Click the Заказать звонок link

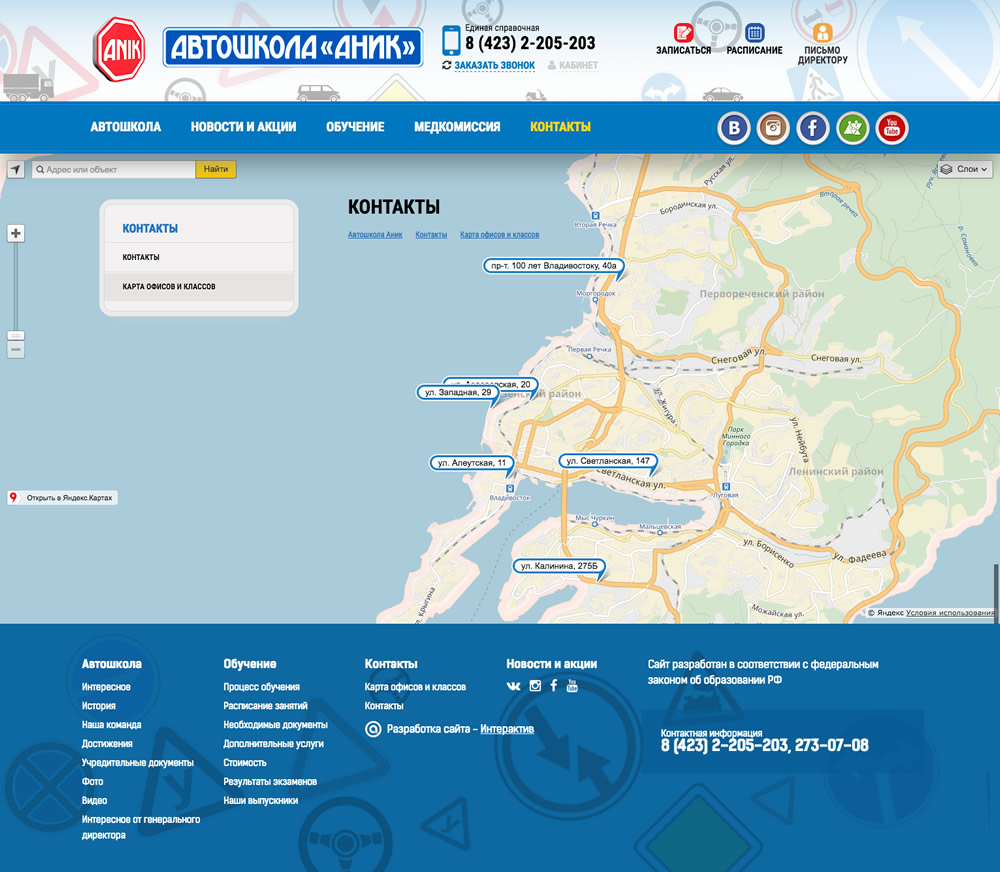click(494, 65)
